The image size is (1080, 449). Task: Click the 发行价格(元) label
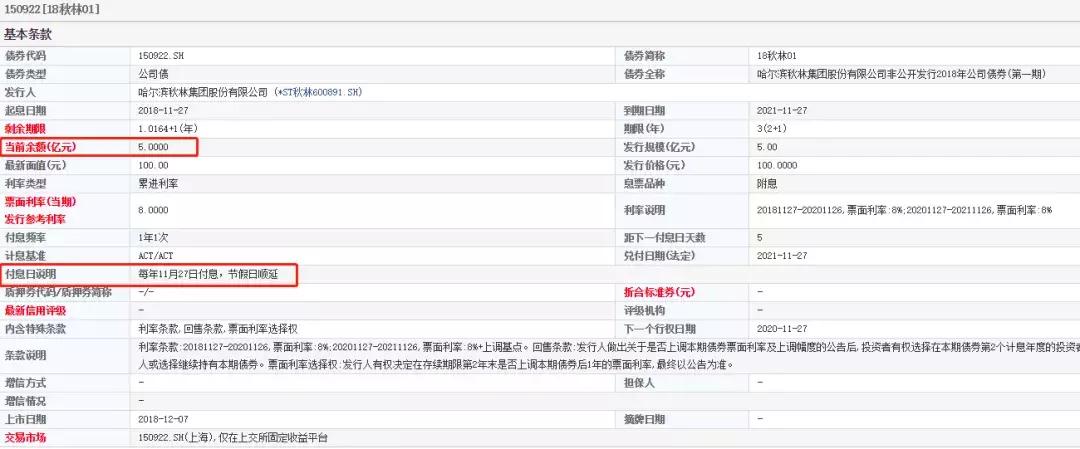tap(654, 165)
